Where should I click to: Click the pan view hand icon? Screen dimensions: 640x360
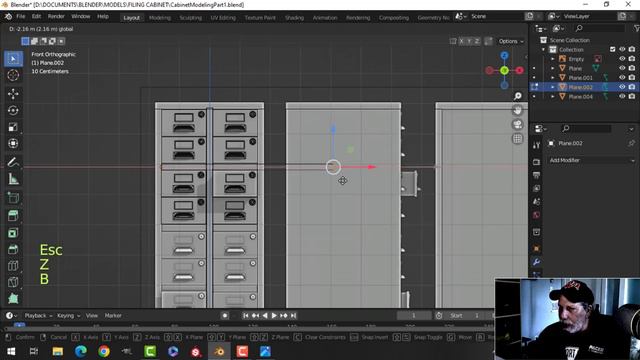coord(518,110)
